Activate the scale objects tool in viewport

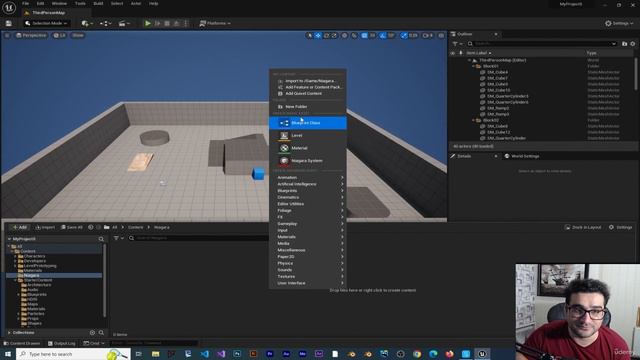334,36
